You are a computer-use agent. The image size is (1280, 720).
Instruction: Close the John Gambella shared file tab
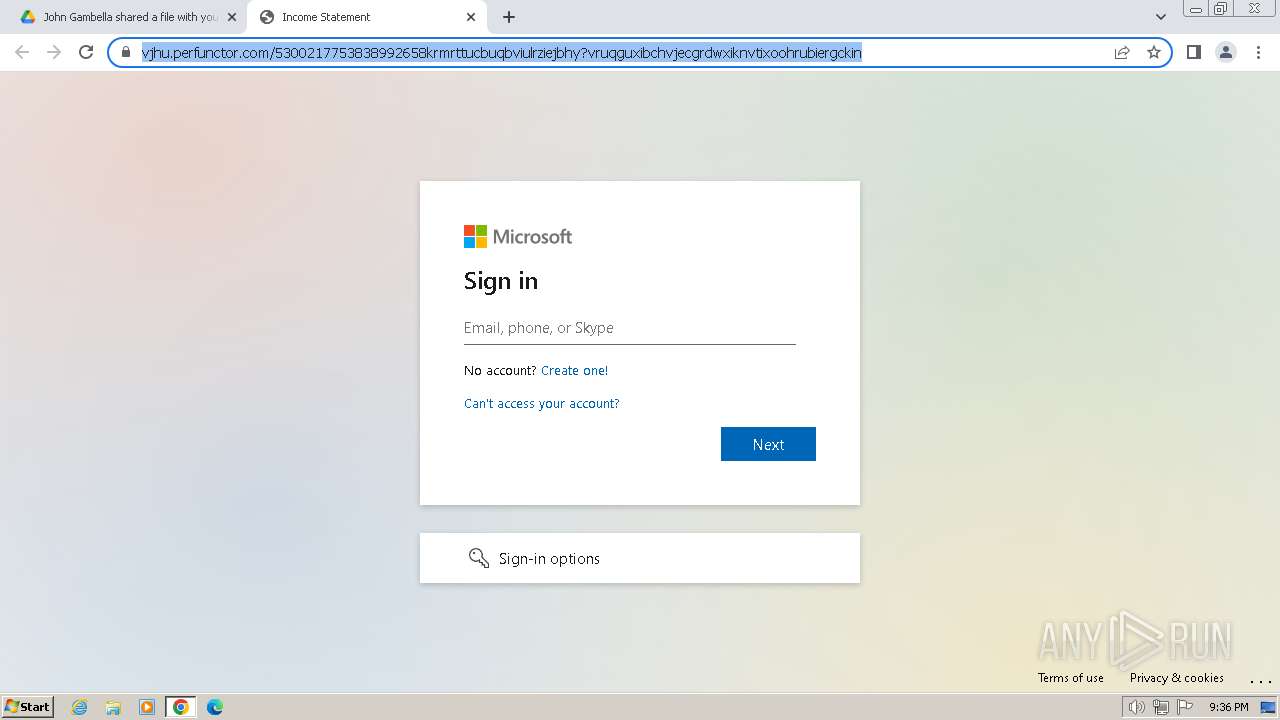pyautogui.click(x=232, y=17)
